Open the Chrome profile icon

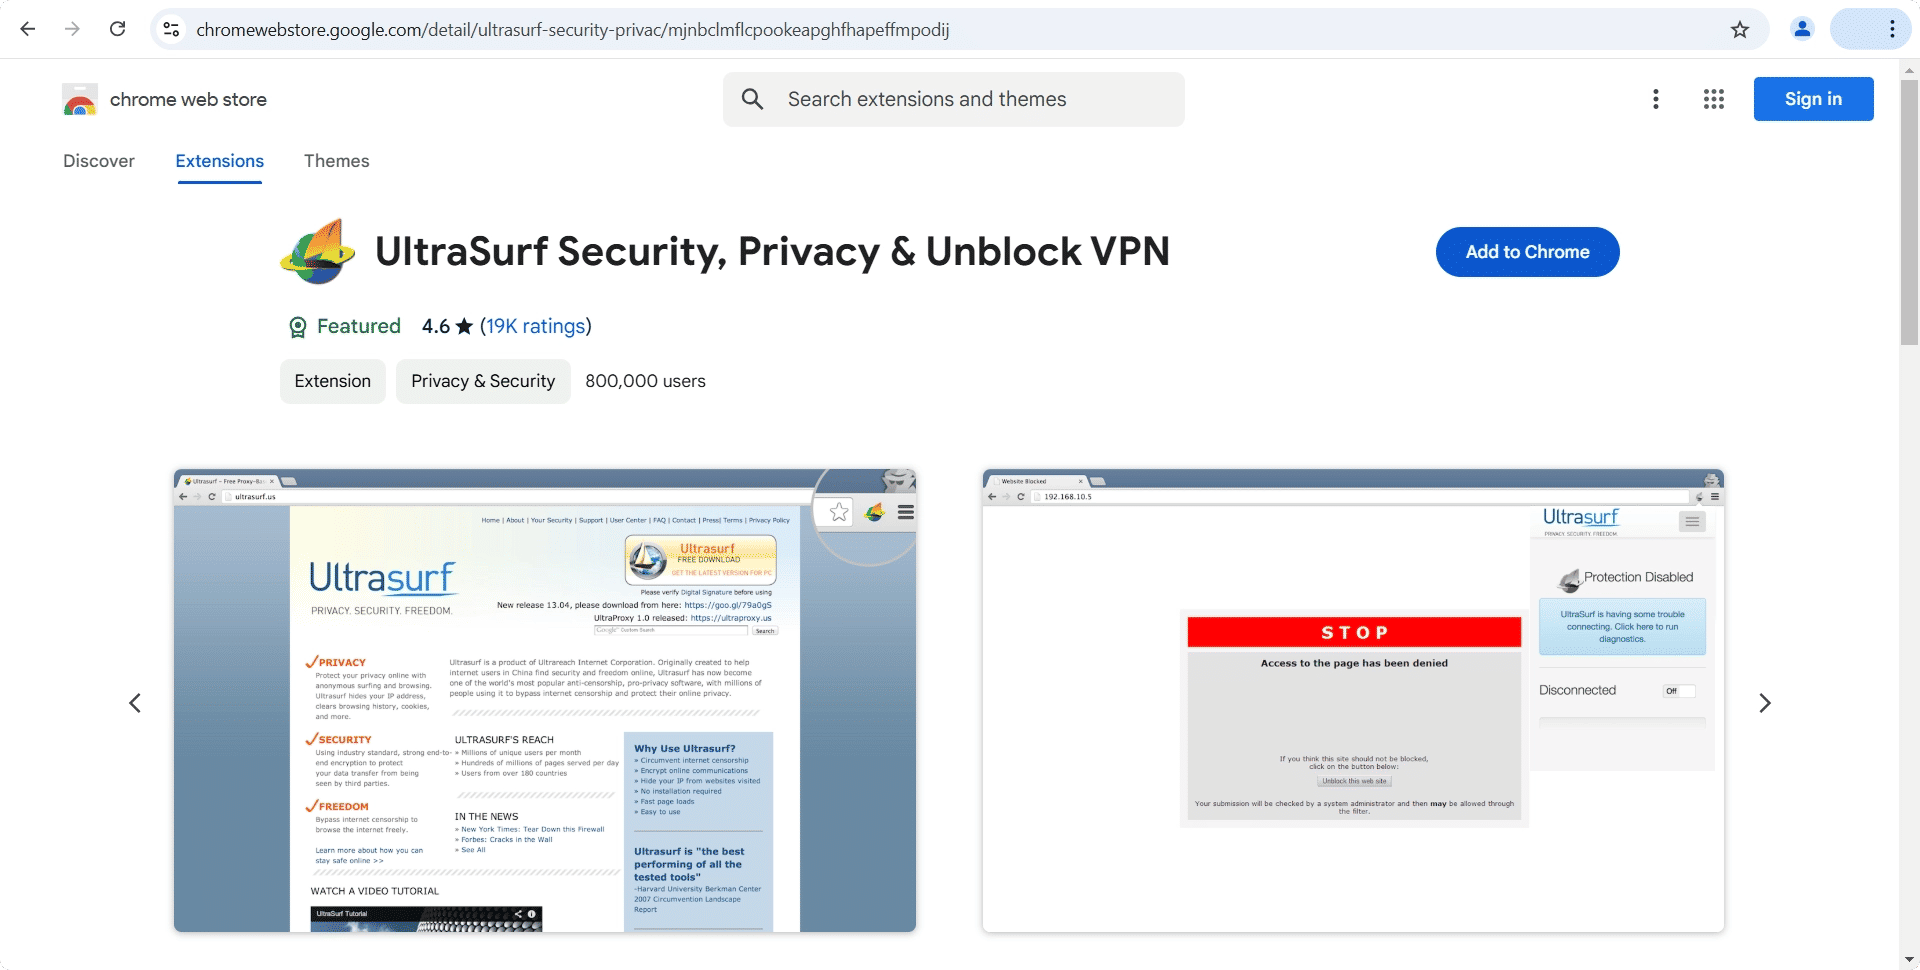coord(1802,29)
